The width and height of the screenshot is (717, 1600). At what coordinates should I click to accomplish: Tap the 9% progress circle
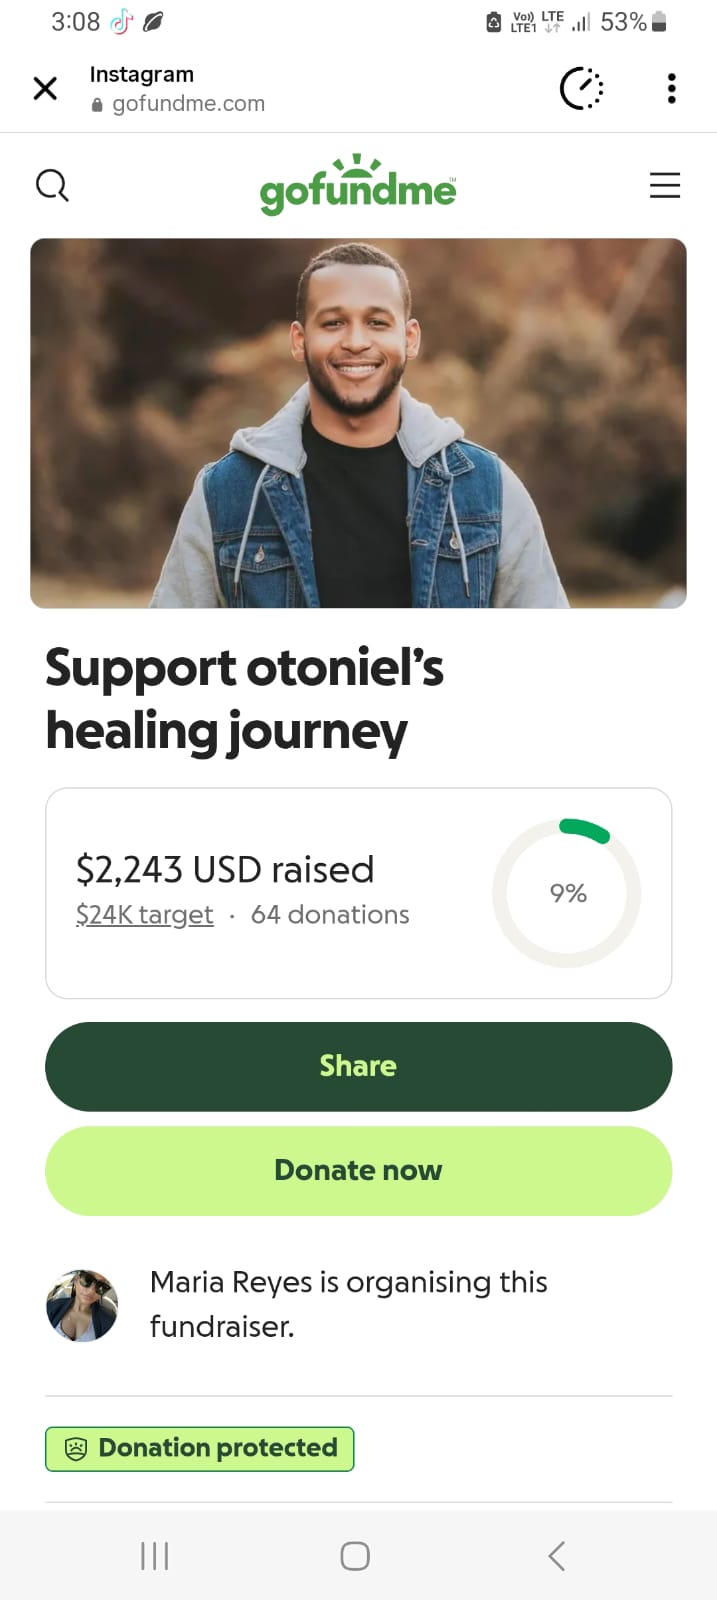(567, 893)
